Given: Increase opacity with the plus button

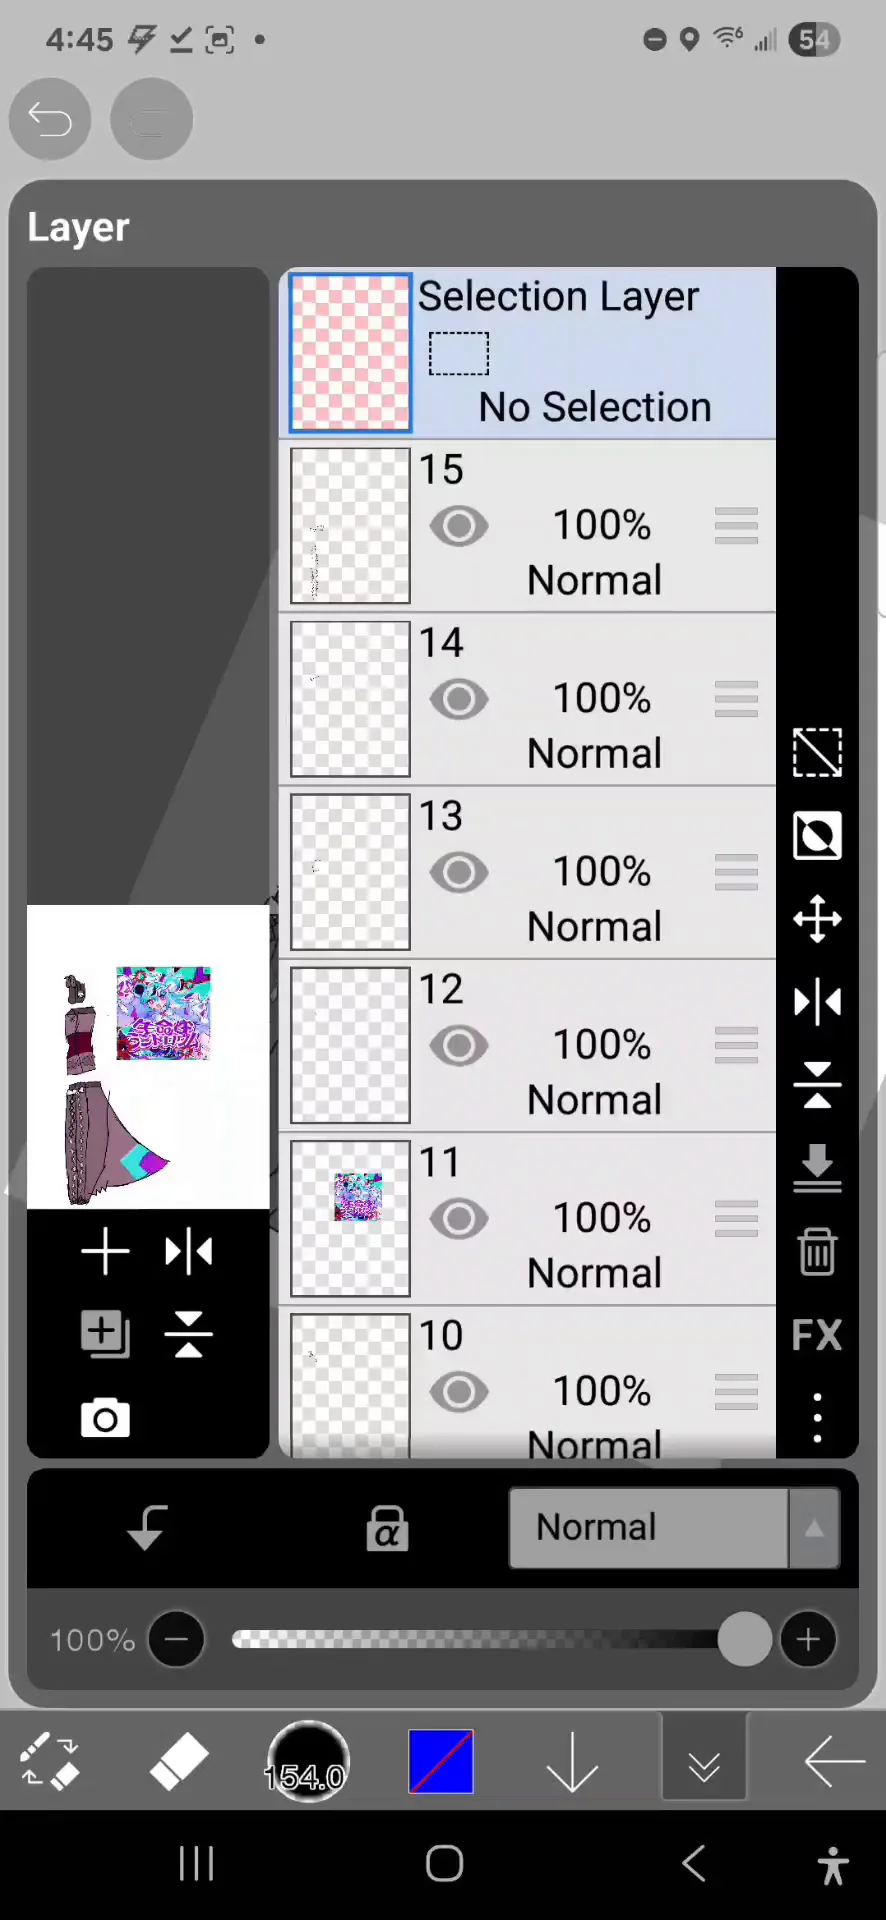Looking at the screenshot, I should [x=808, y=1639].
